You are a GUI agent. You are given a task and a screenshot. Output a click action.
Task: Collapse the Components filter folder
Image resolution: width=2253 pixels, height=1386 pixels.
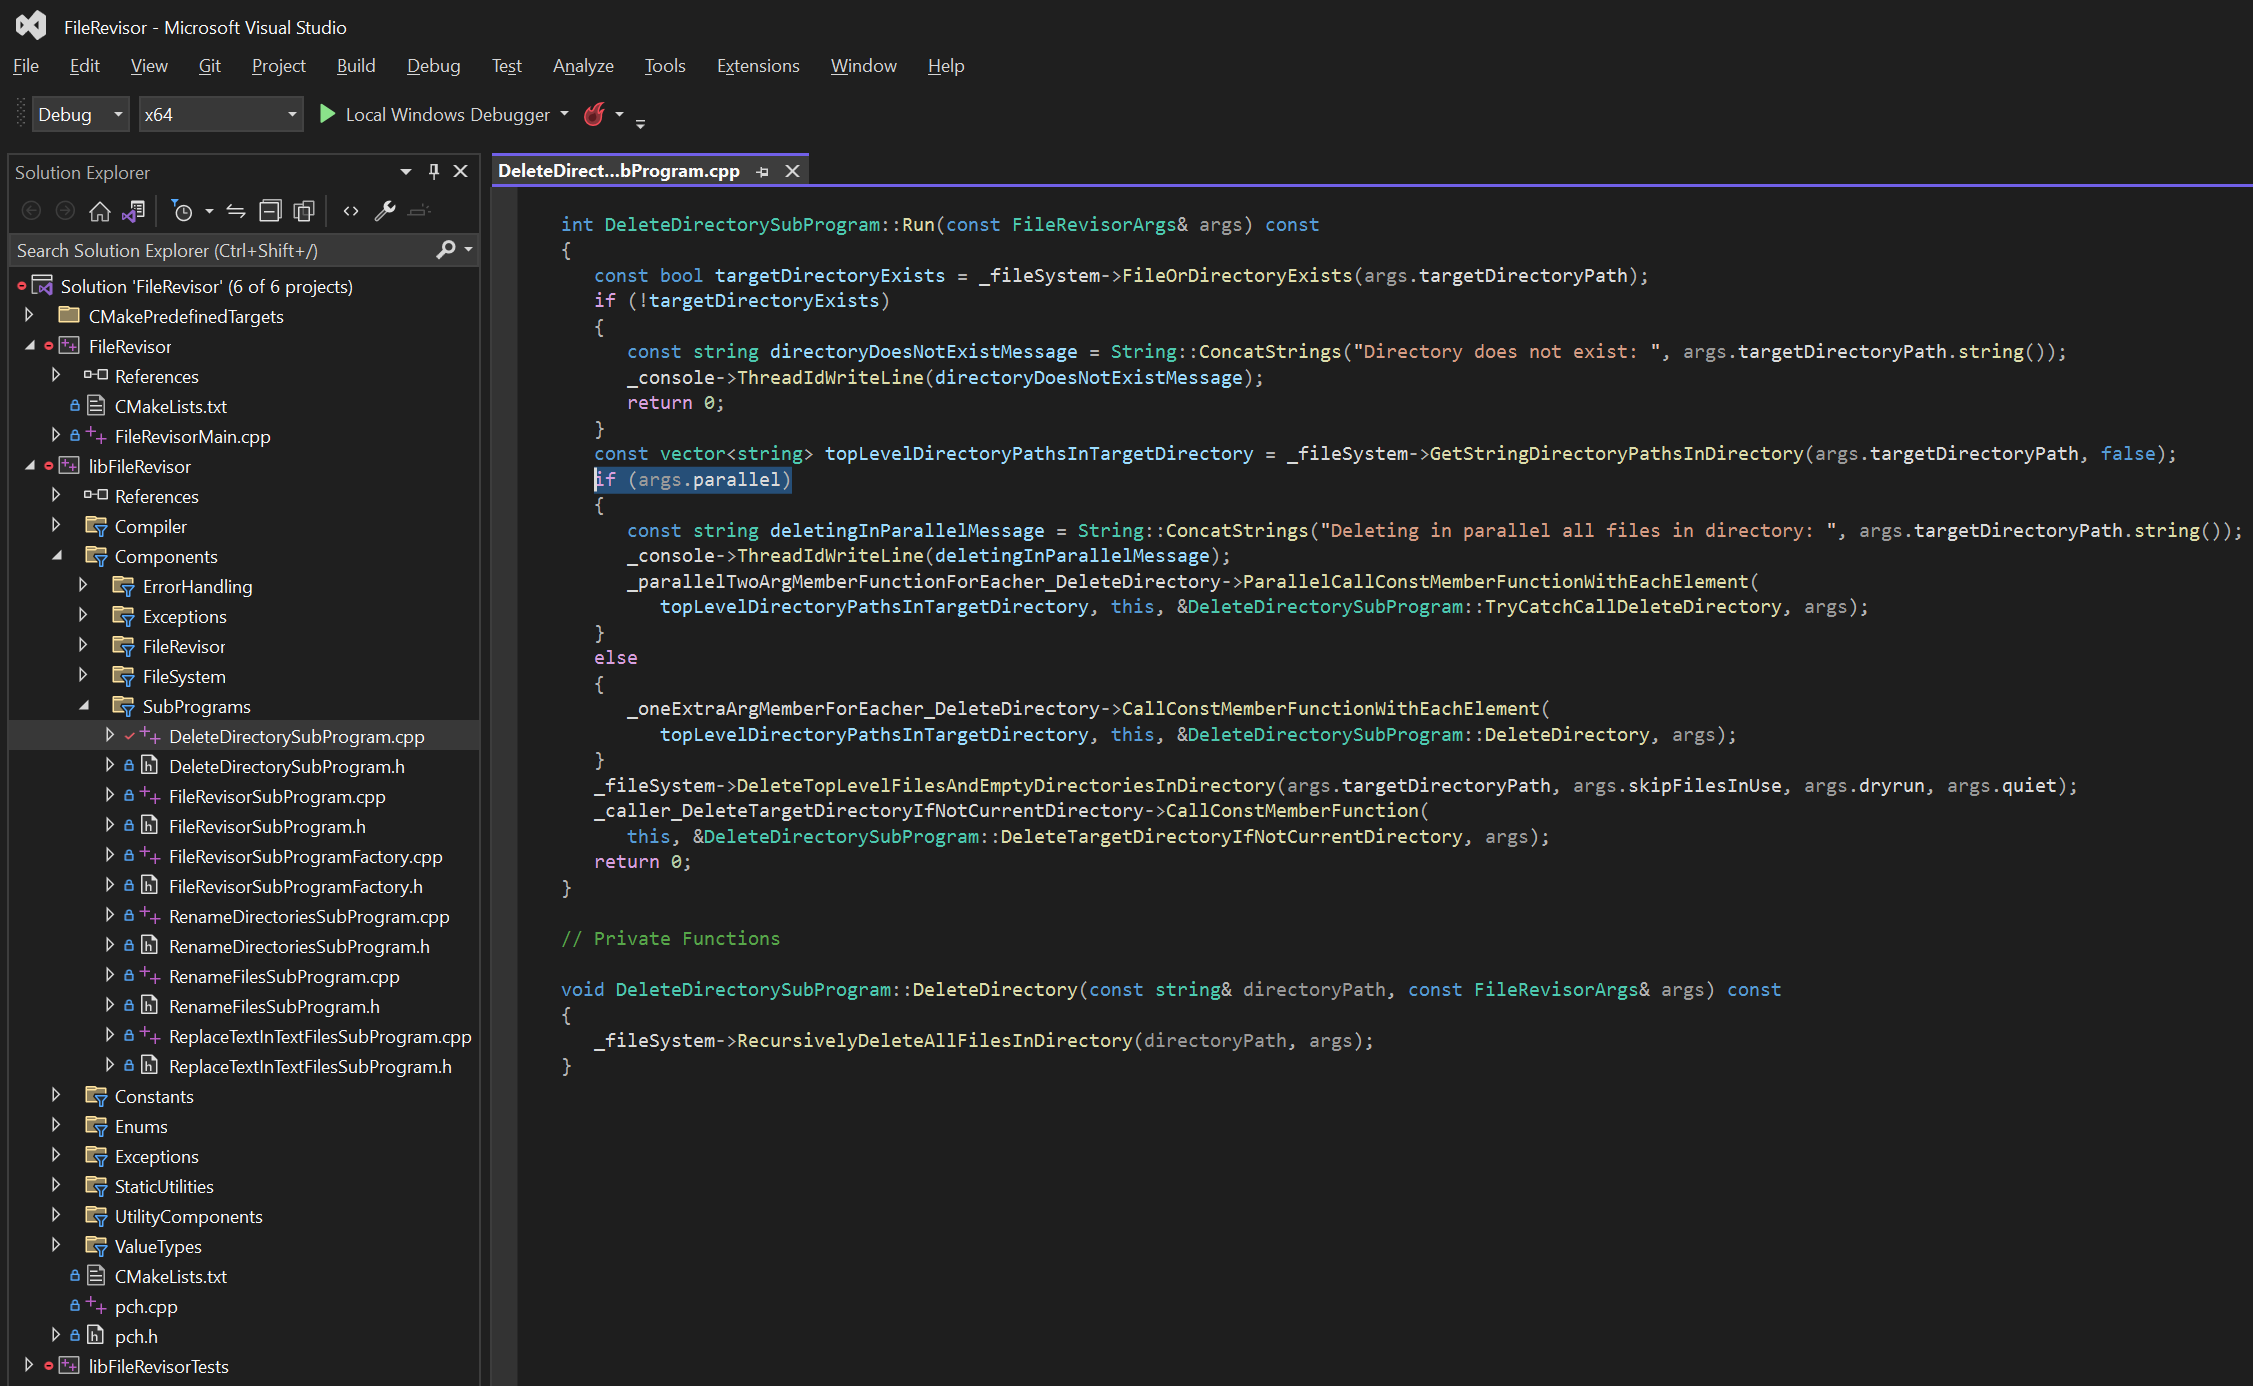point(56,555)
